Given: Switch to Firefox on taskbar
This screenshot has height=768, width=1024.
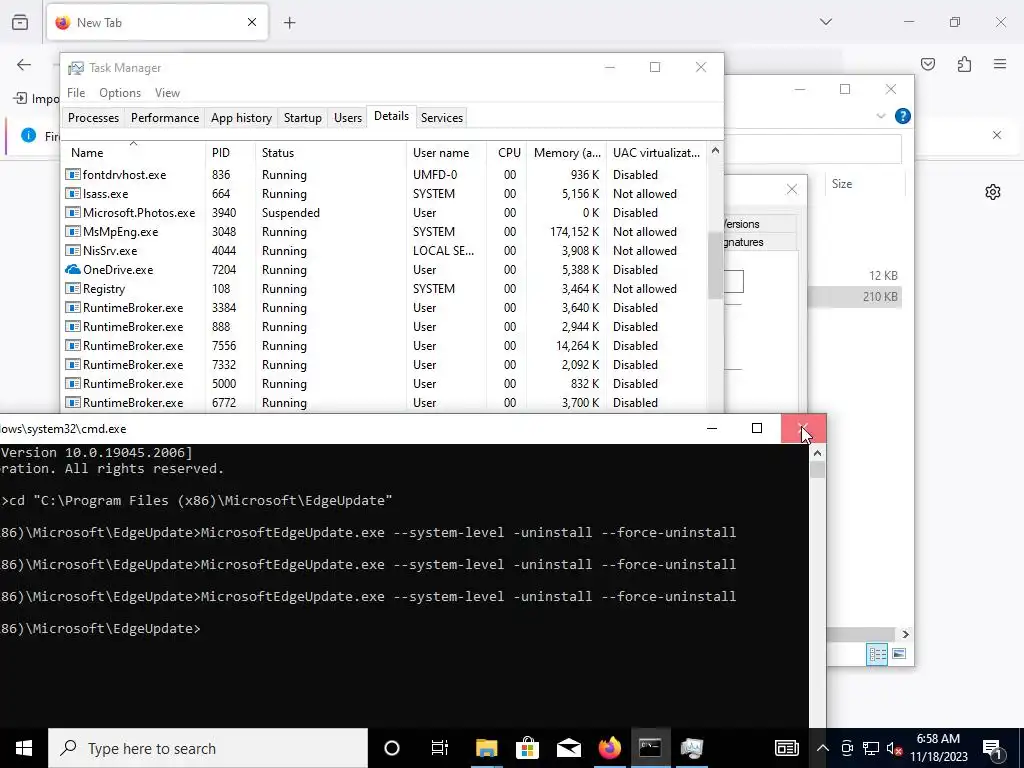Looking at the screenshot, I should (609, 748).
